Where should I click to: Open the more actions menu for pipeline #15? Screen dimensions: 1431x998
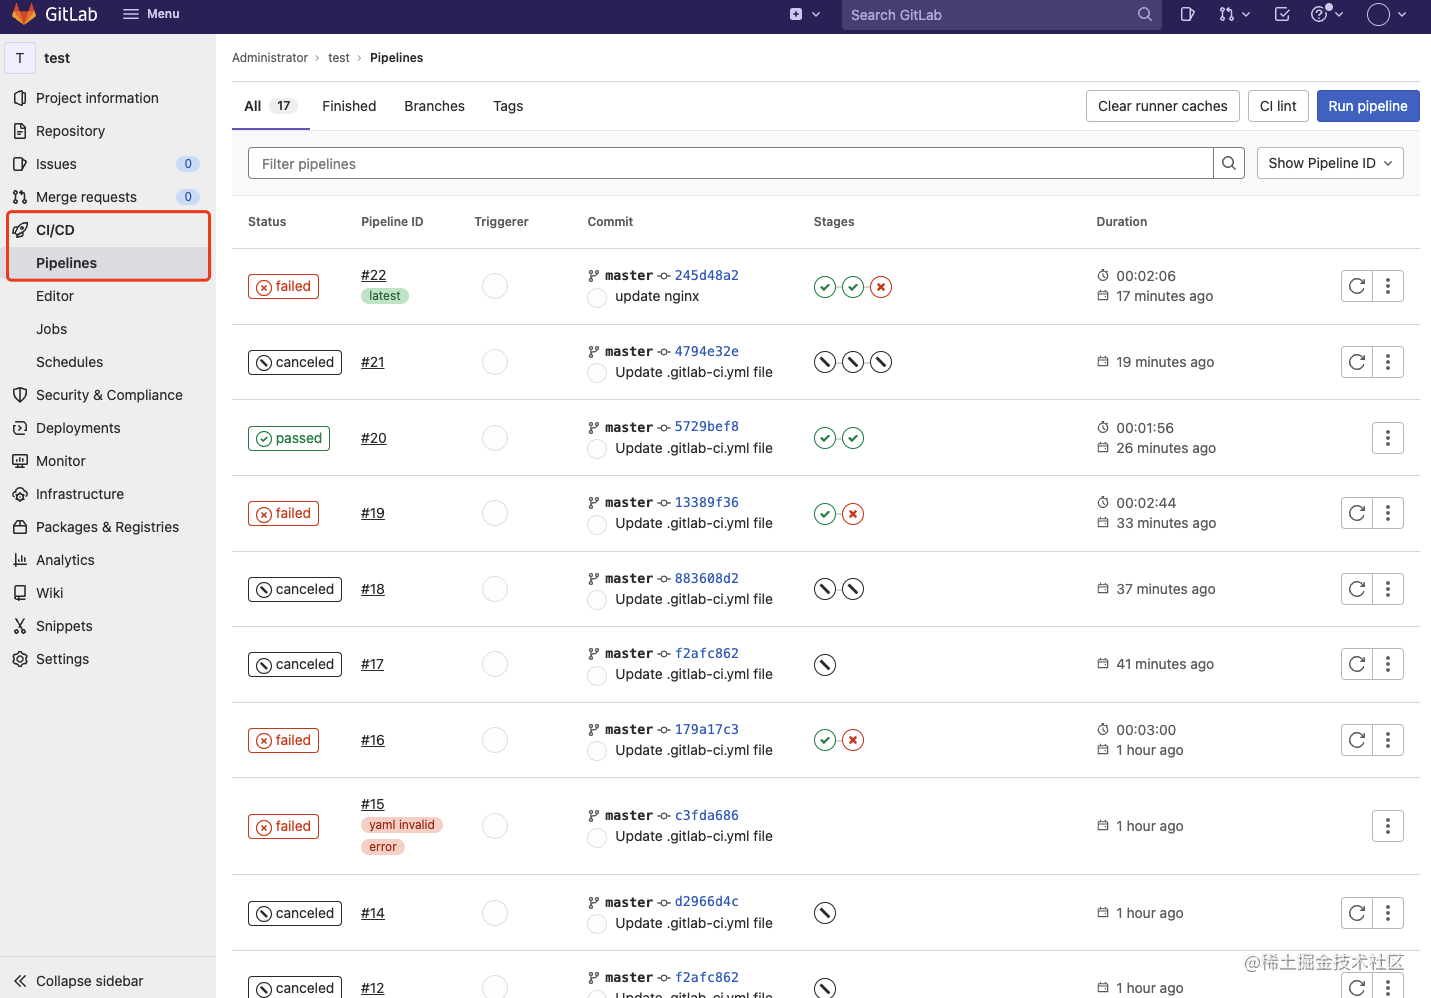pyautogui.click(x=1388, y=826)
